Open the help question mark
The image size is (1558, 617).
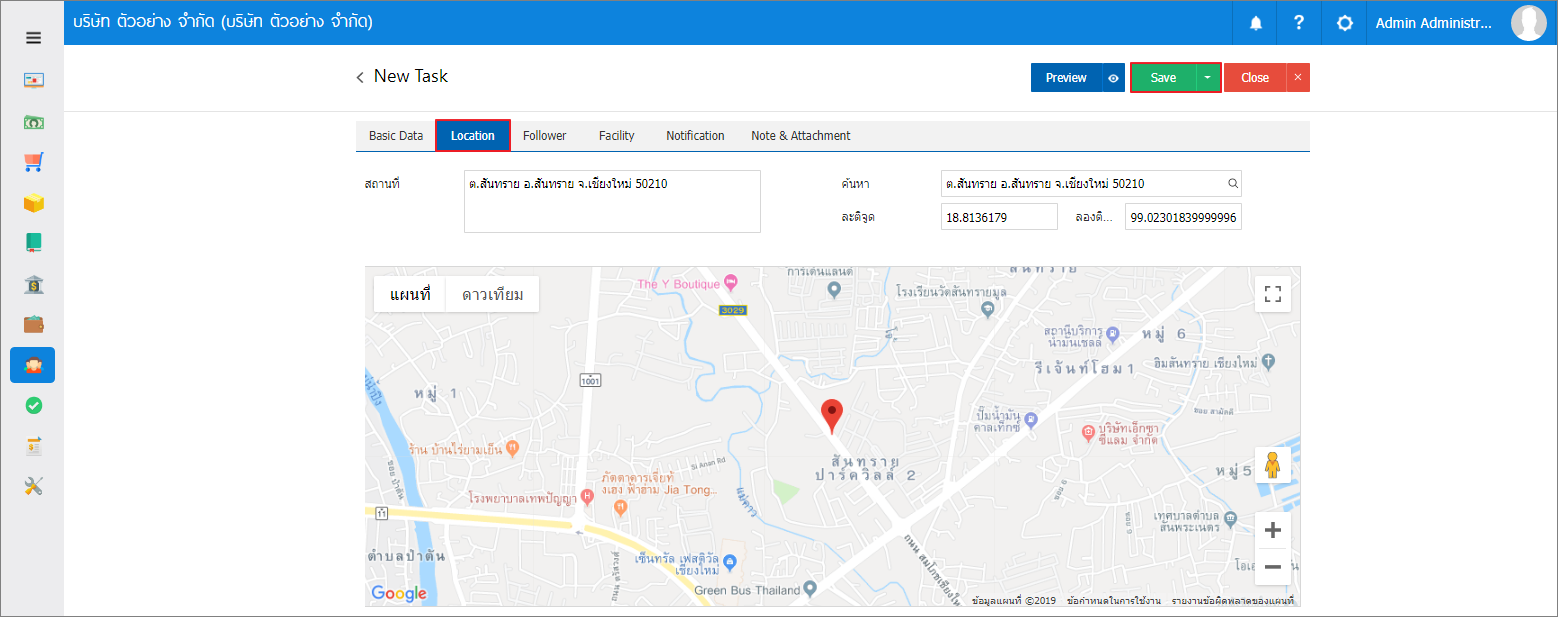[1299, 22]
